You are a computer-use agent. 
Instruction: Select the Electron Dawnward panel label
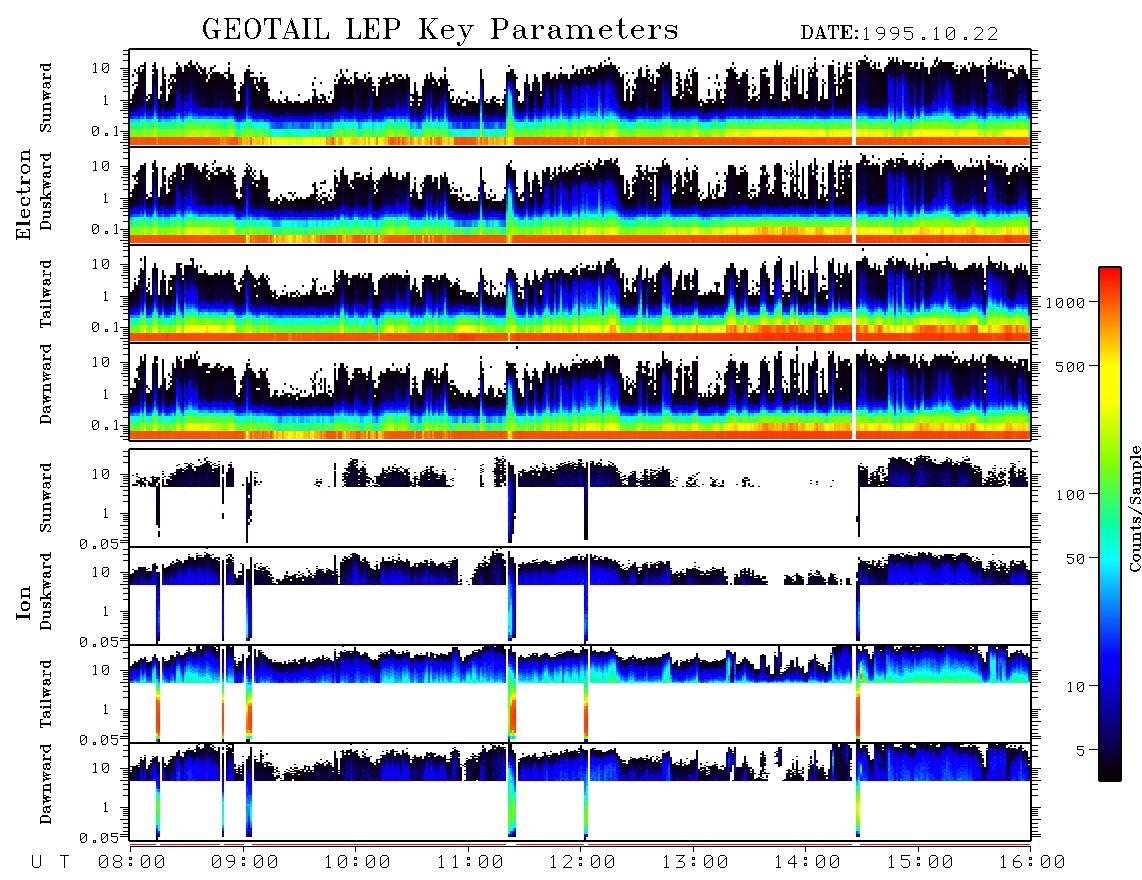point(46,384)
